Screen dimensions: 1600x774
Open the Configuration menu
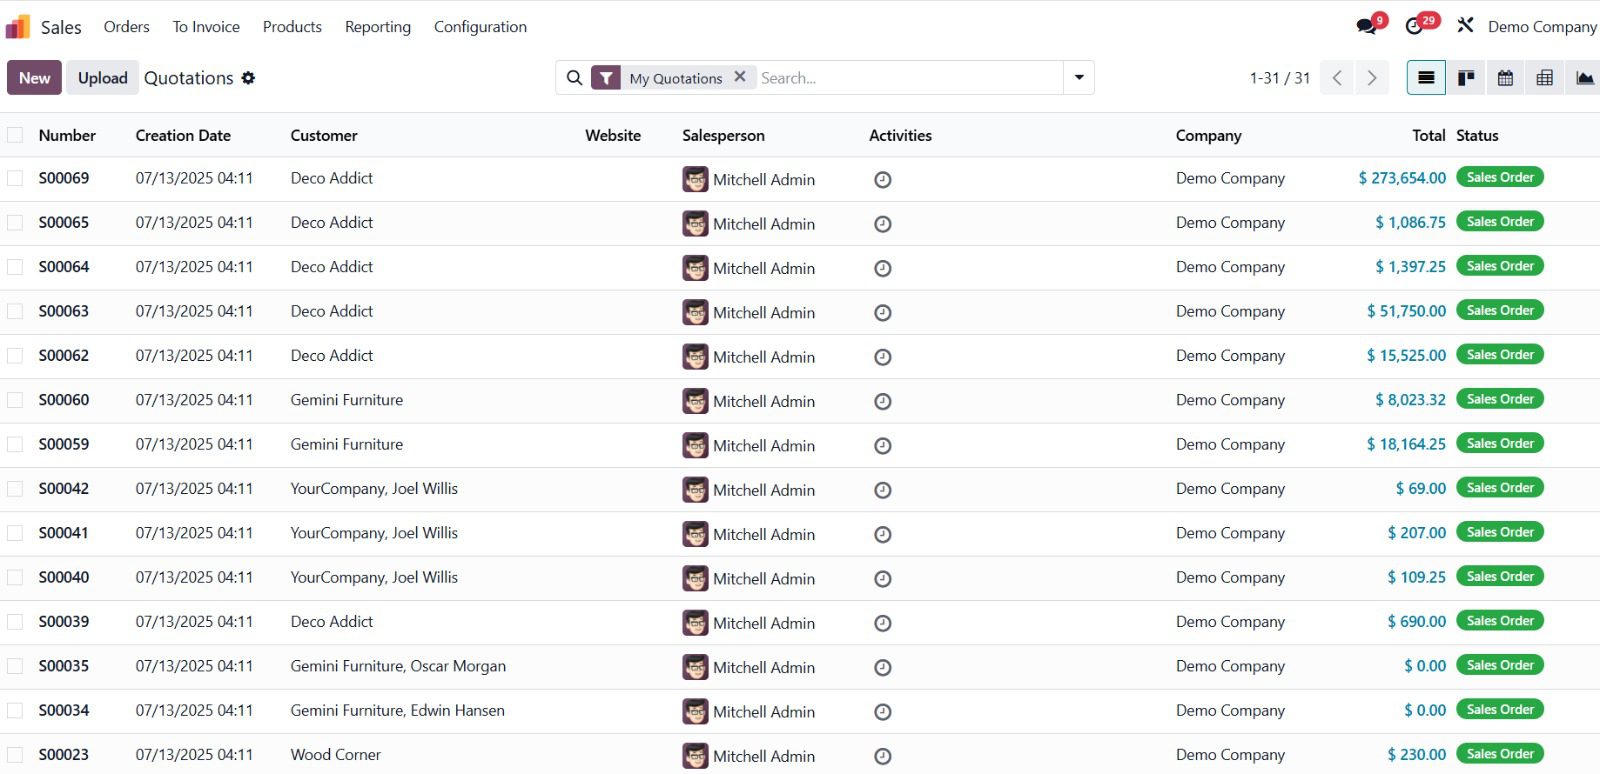click(x=480, y=27)
